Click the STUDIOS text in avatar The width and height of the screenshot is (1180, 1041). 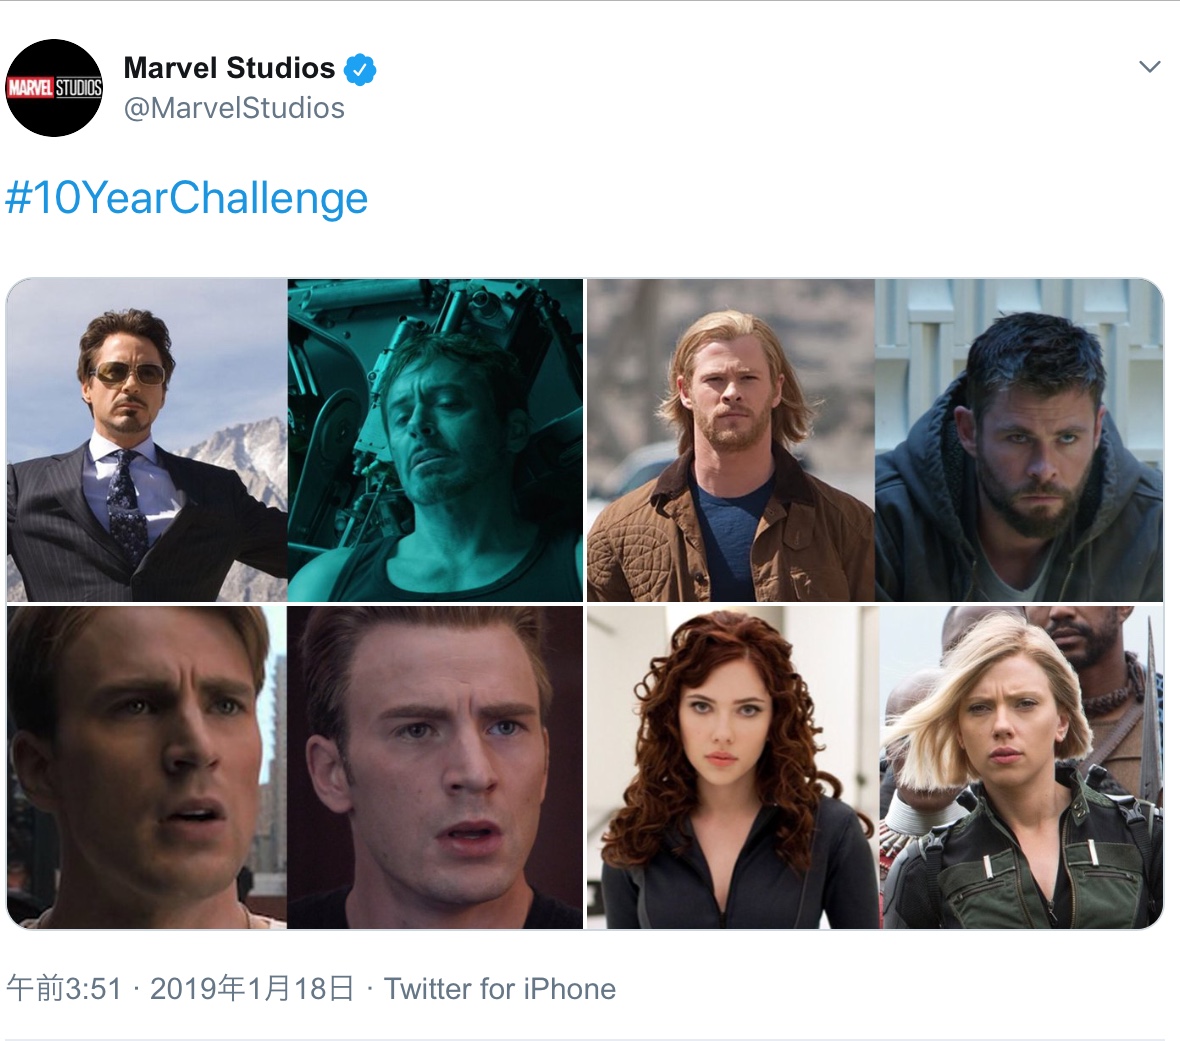pyautogui.click(x=78, y=88)
